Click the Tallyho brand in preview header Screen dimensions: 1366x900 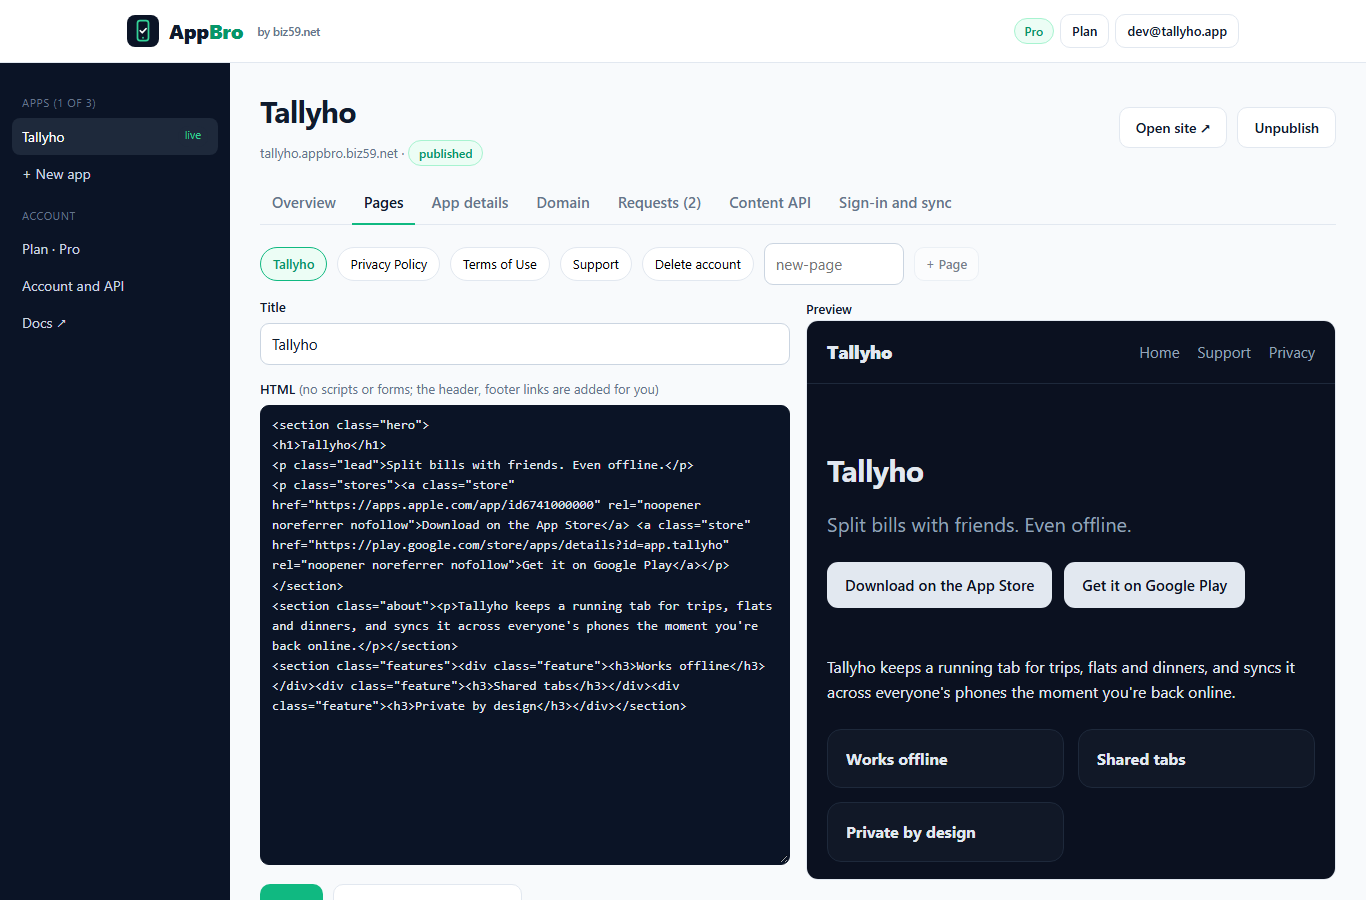[x=859, y=353]
